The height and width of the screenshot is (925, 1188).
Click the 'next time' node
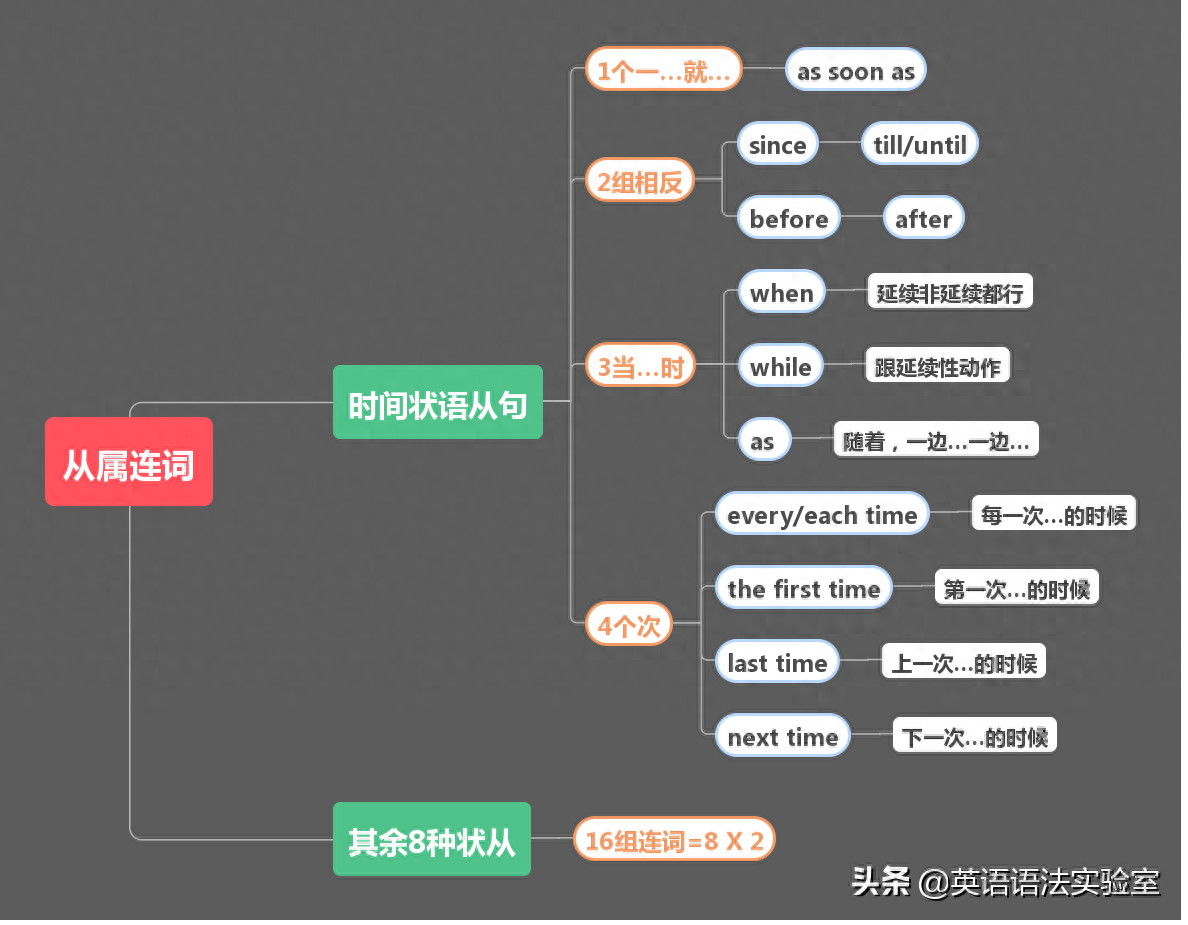[782, 737]
